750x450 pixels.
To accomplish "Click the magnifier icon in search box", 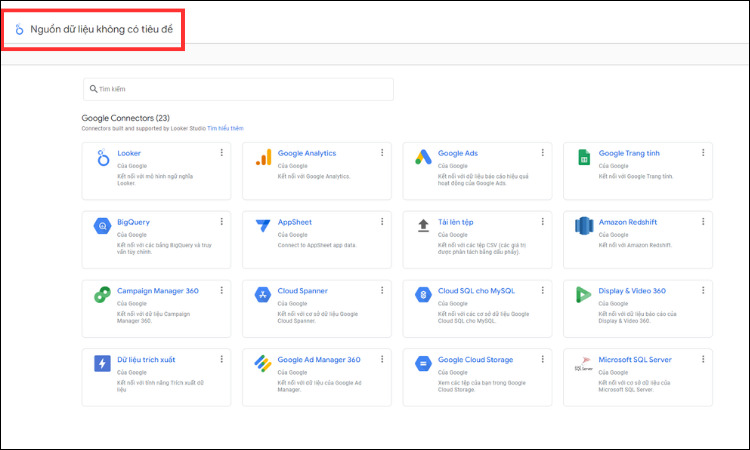I will (93, 89).
